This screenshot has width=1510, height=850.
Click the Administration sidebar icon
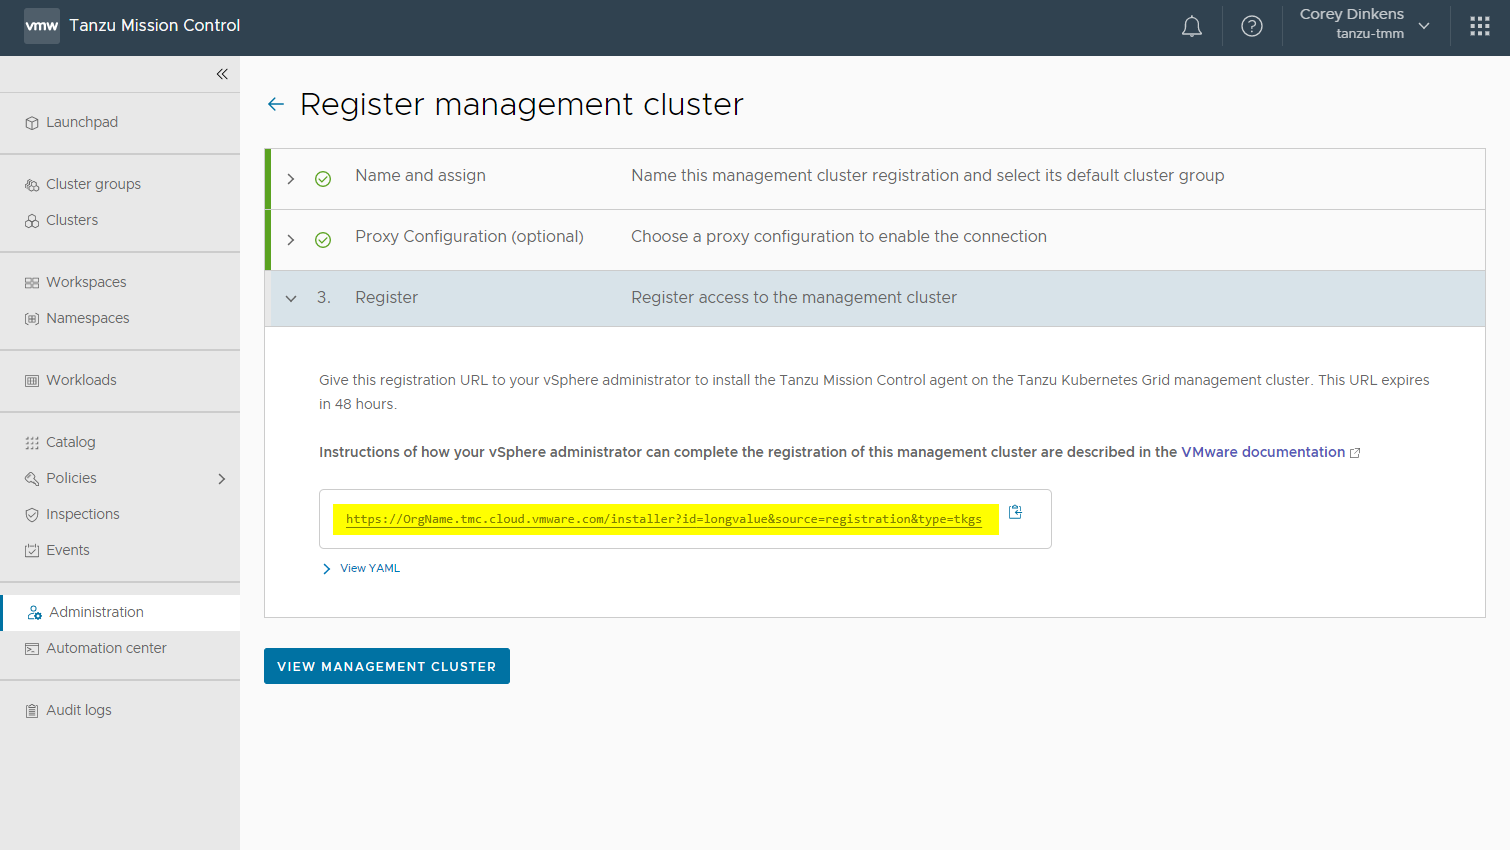click(35, 613)
